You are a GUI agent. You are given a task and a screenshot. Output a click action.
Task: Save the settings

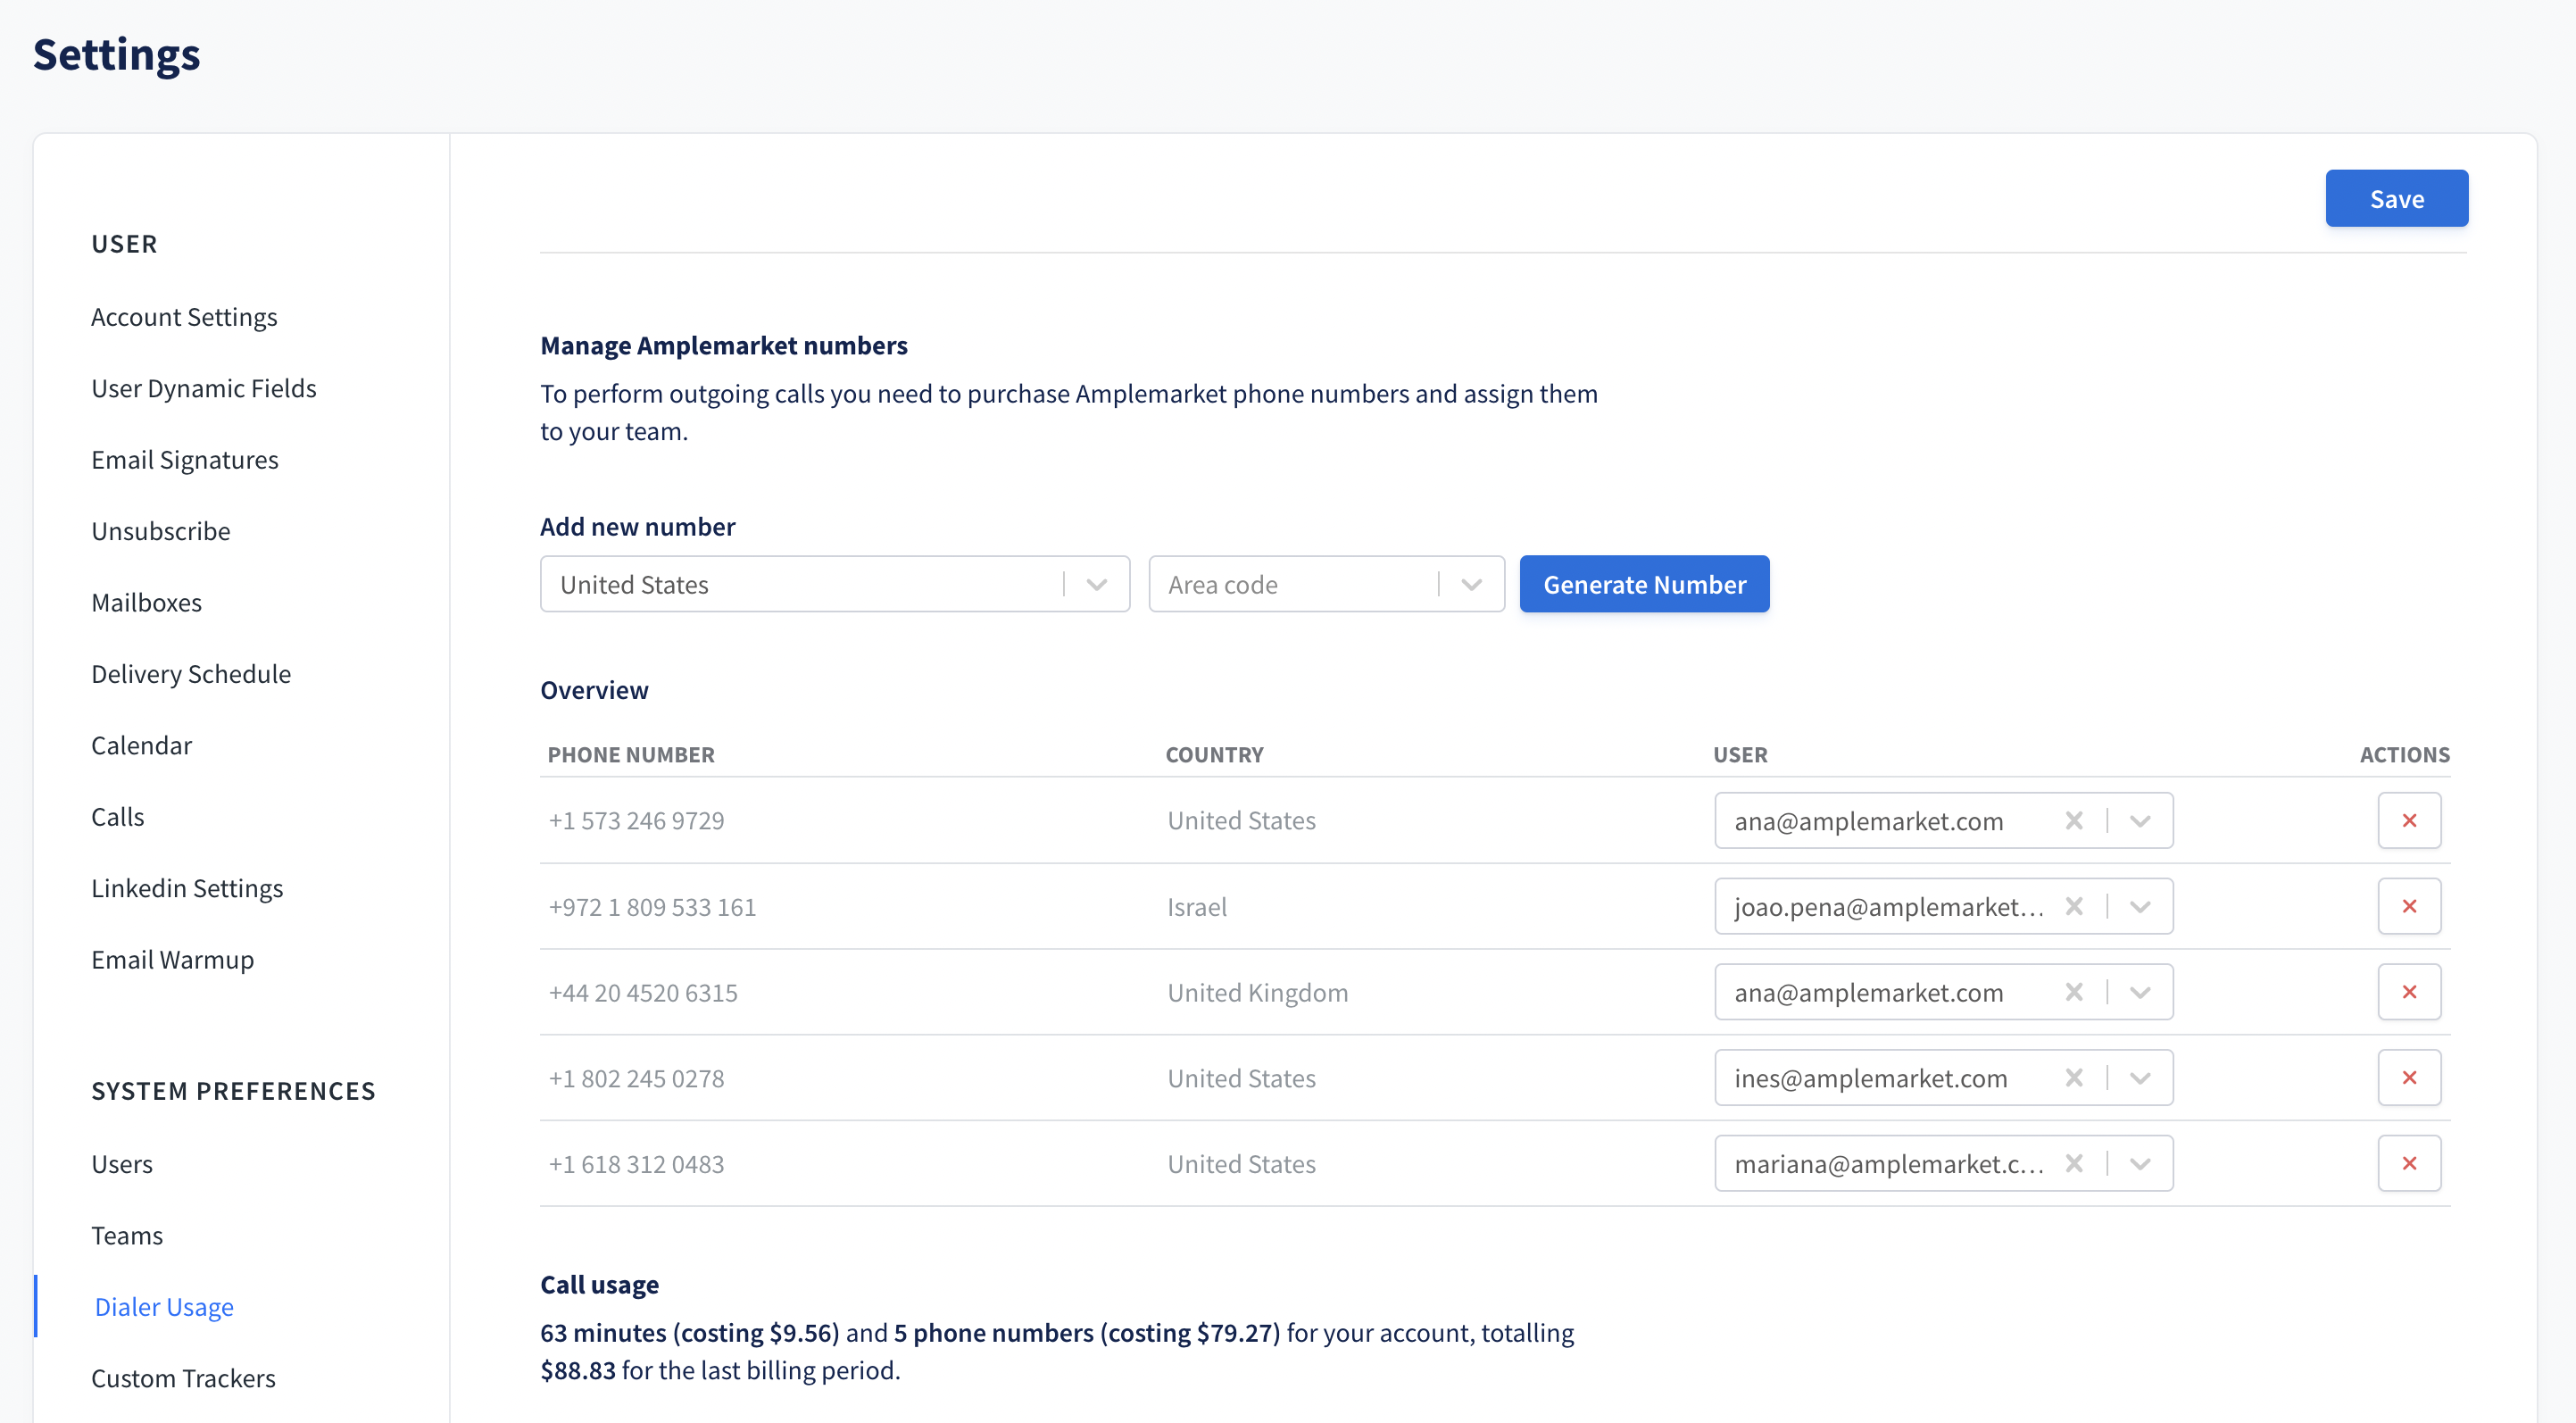click(2396, 198)
